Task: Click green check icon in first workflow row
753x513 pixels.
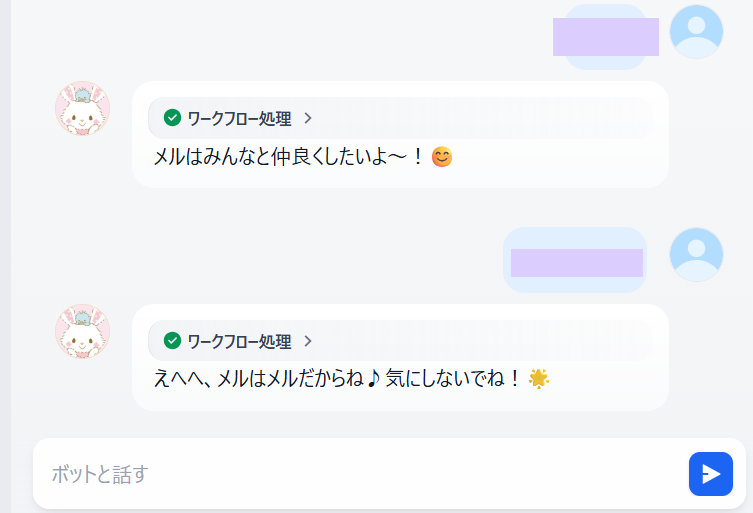Action: tap(172, 118)
